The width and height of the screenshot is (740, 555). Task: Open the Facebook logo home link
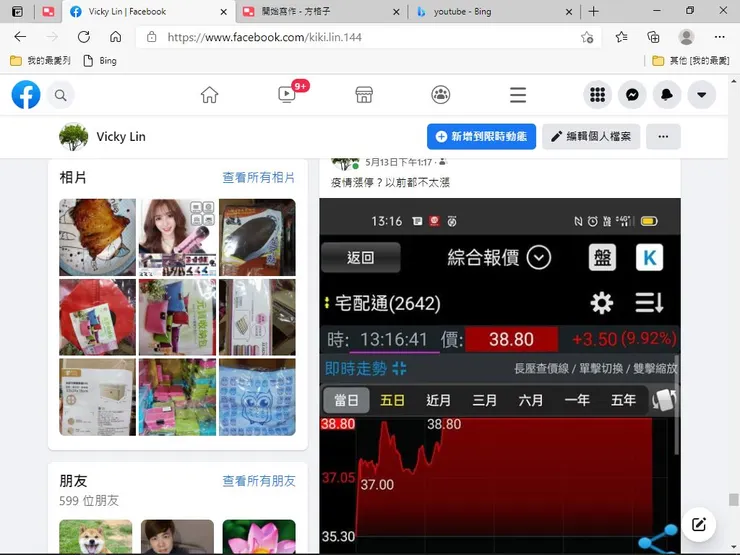coord(26,94)
